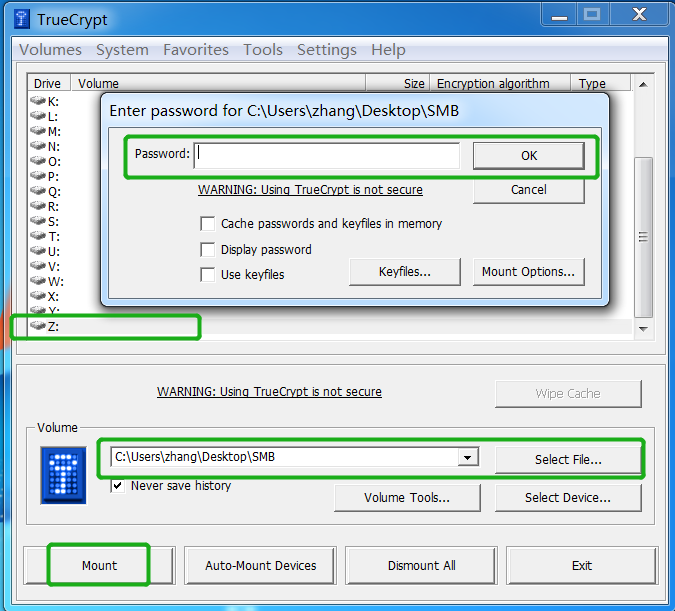This screenshot has width=675, height=611.
Task: Select the U: drive icon
Action: pos(38,251)
